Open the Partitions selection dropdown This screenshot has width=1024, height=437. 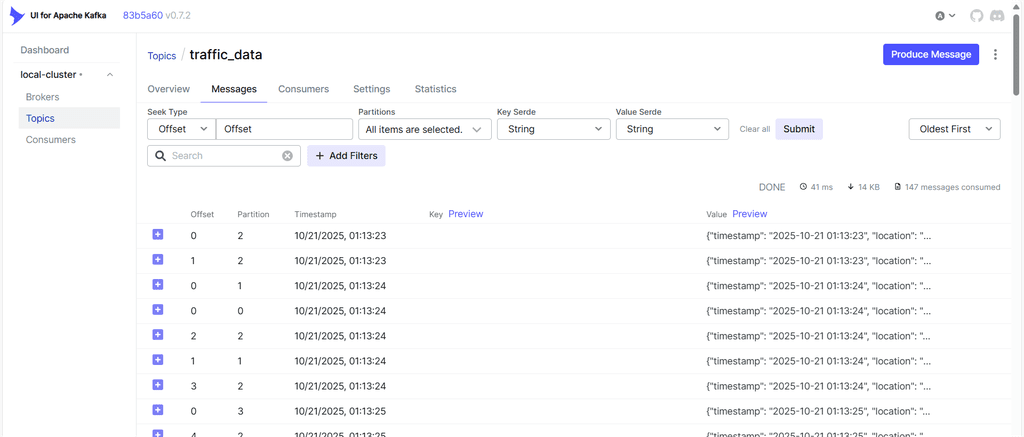coord(424,129)
